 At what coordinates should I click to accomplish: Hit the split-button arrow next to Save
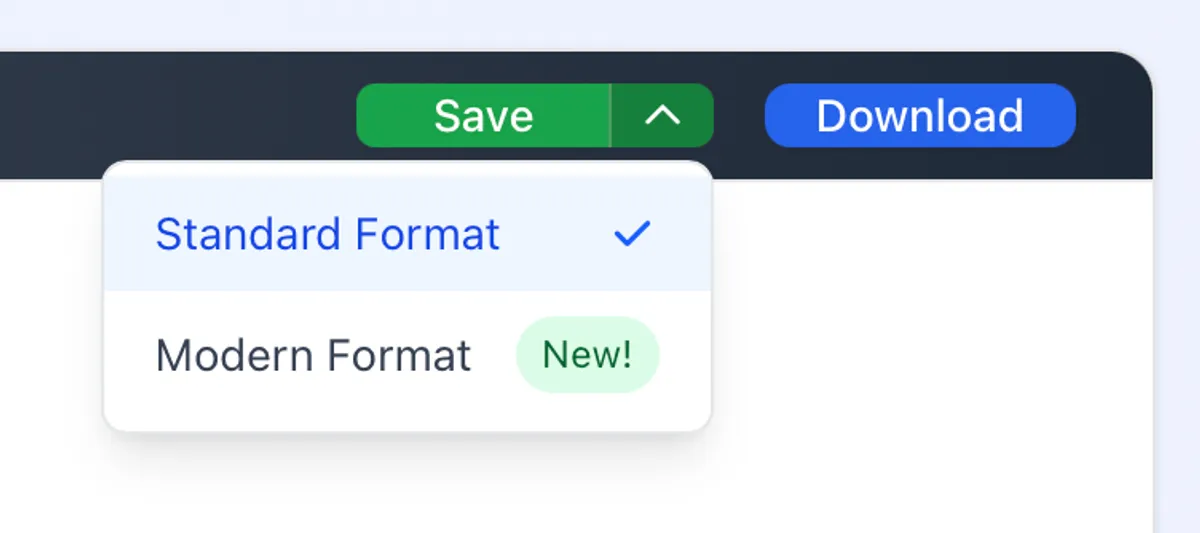click(x=662, y=116)
